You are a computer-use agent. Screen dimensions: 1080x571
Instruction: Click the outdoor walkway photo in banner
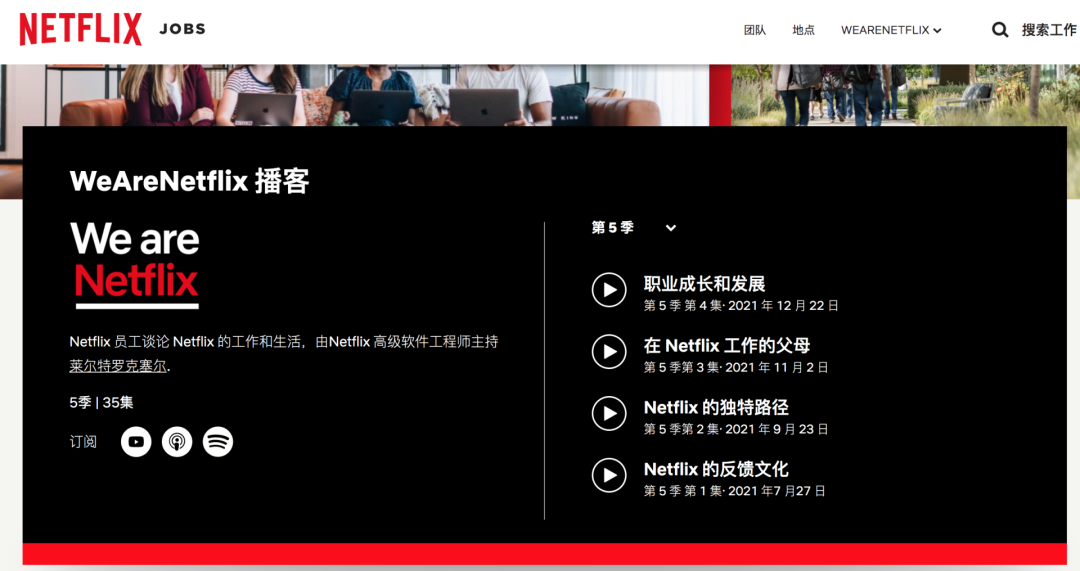click(905, 95)
